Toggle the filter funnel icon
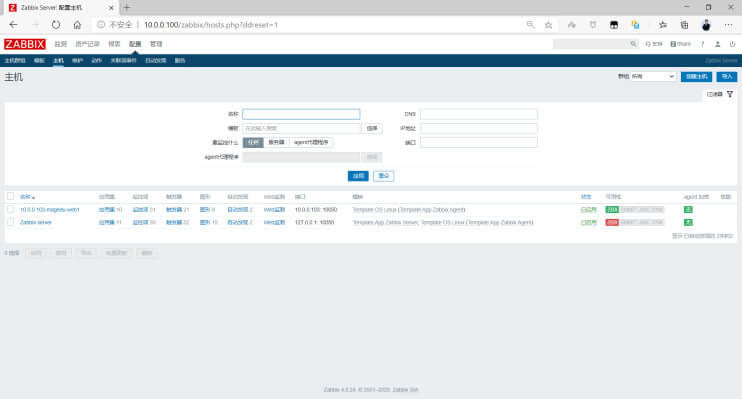 (730, 94)
